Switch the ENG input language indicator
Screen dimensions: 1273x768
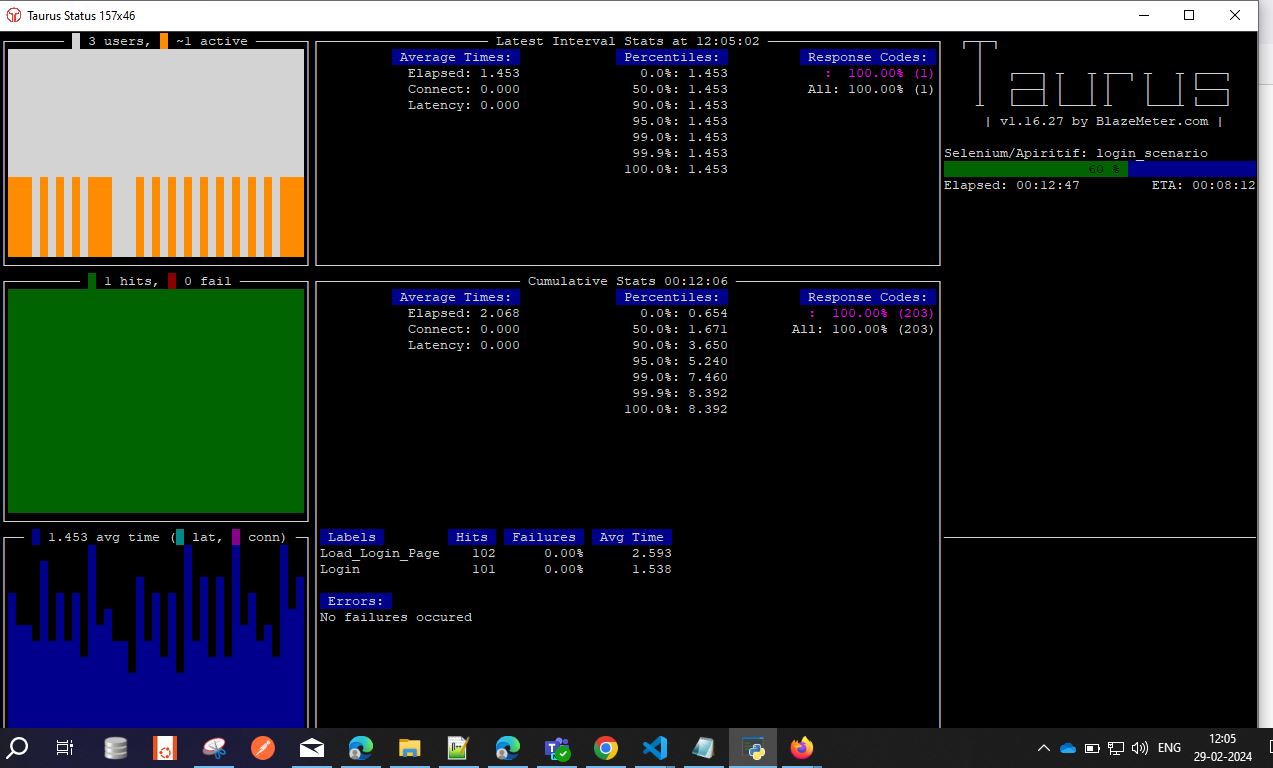(x=1169, y=748)
